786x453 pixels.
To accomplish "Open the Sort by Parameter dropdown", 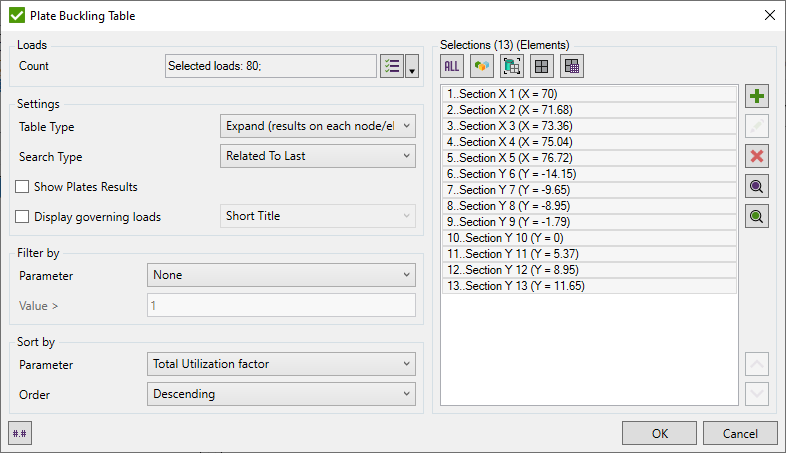I will pyautogui.click(x=281, y=364).
